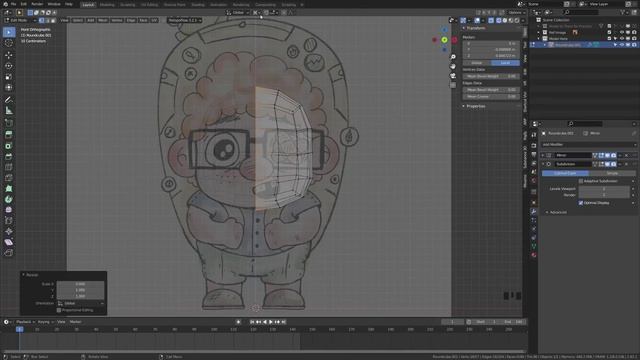Select the Measure tool
The image size is (640, 360).
click(9, 111)
